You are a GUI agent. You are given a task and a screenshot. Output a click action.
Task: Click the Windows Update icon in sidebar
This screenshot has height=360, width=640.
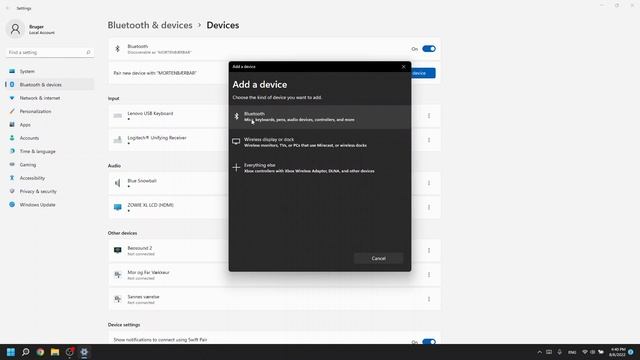coord(12,204)
